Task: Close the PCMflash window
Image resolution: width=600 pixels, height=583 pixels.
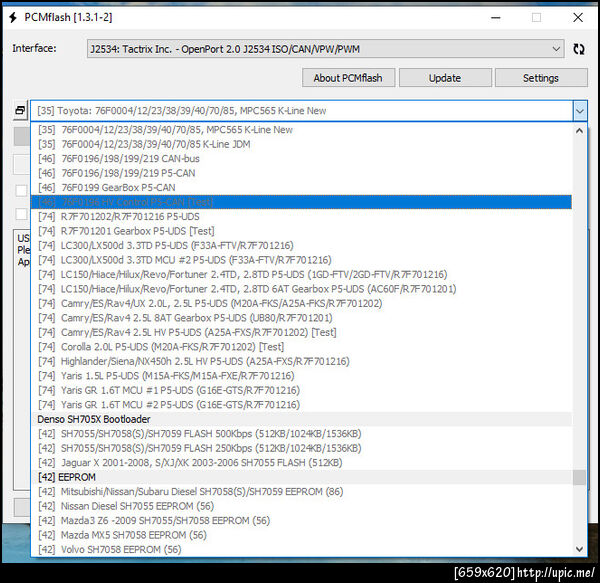Action: coord(578,18)
